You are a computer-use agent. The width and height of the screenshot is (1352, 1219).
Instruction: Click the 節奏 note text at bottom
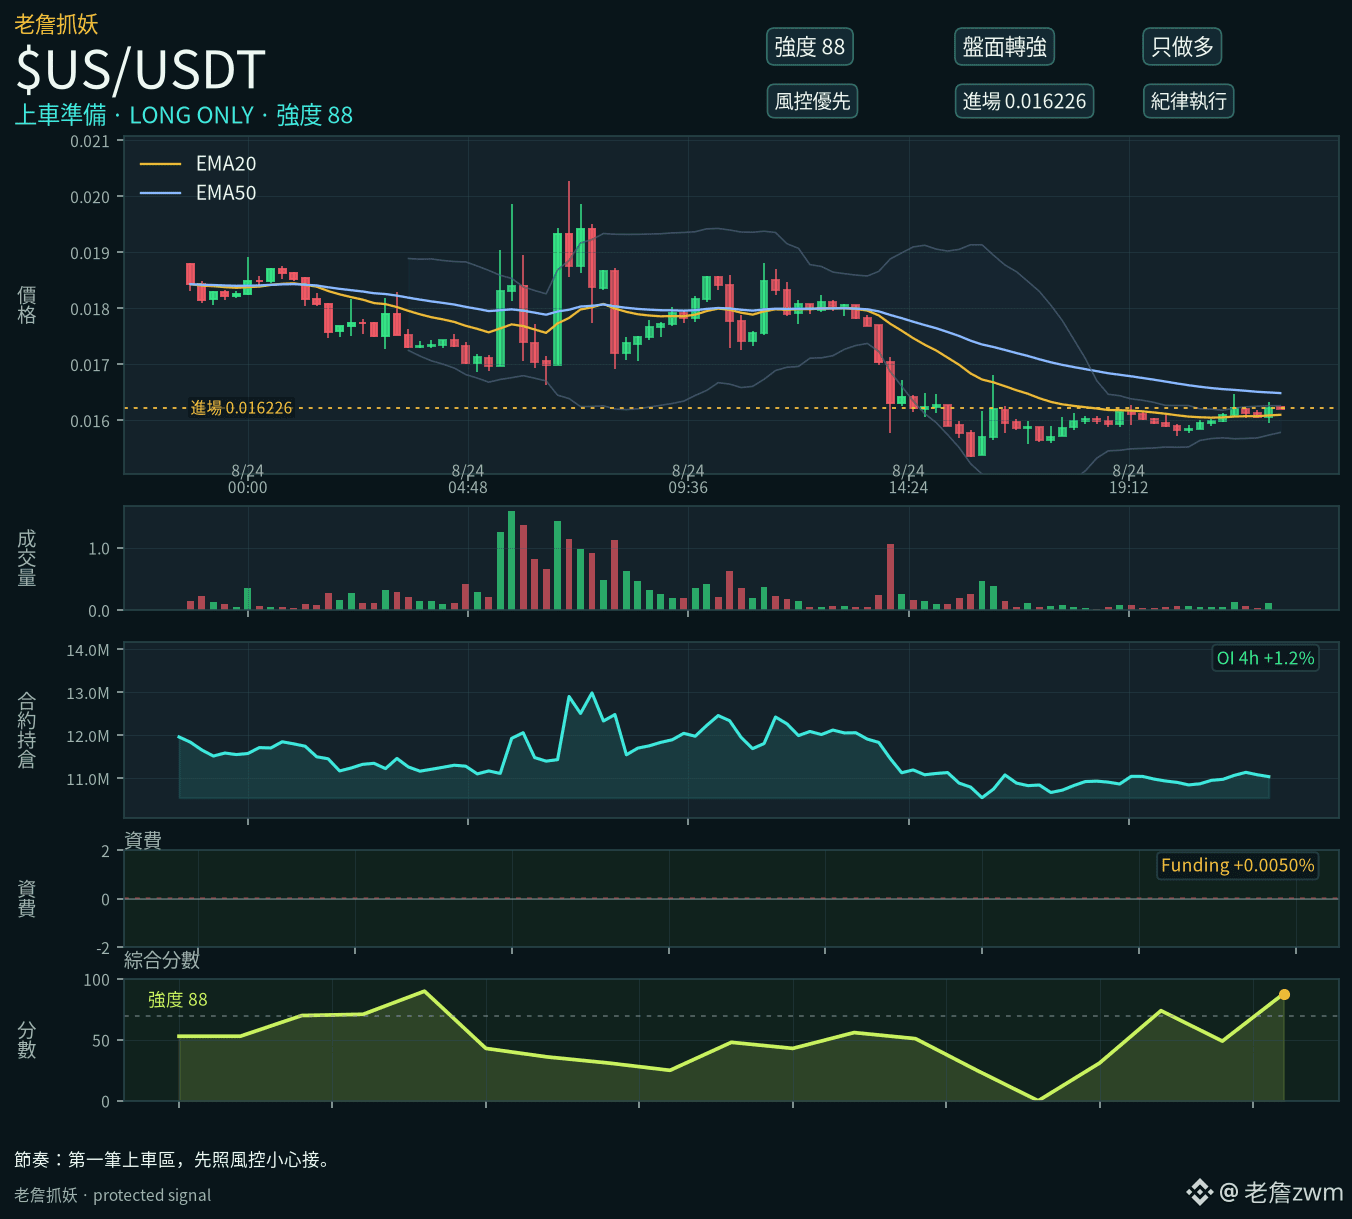[x=173, y=1160]
